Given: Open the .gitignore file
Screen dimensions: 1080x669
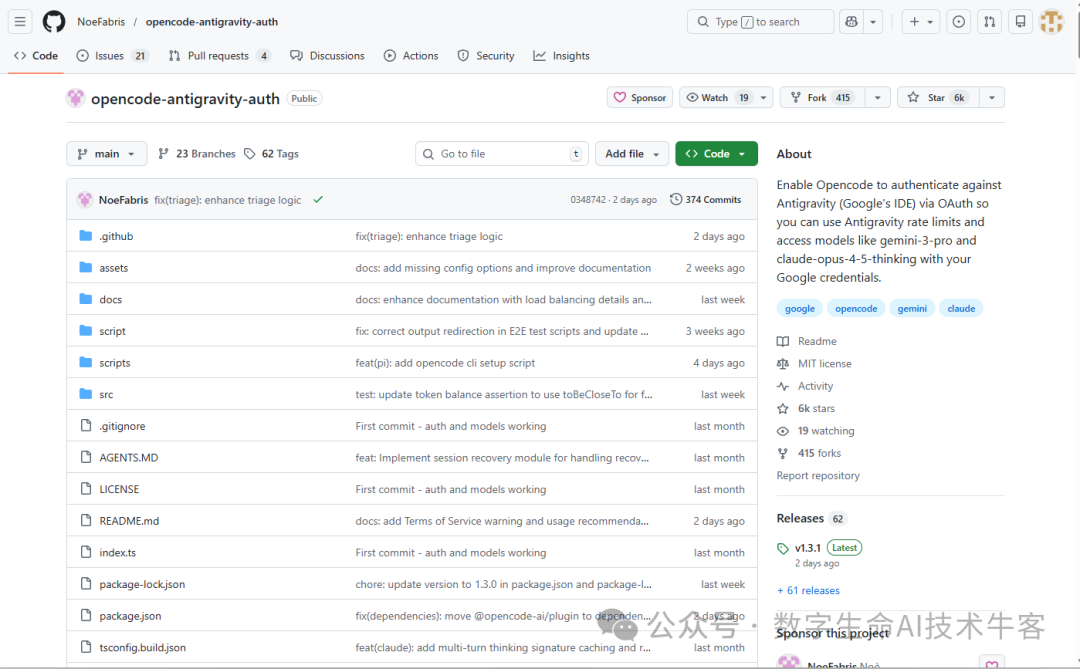Looking at the screenshot, I should pyautogui.click(x=122, y=426).
